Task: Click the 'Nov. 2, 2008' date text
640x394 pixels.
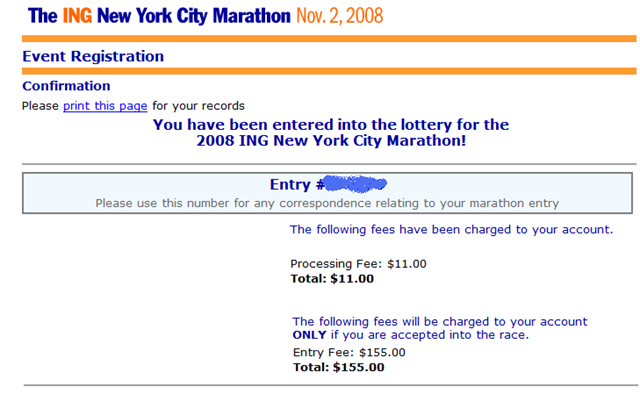Action: 340,16
